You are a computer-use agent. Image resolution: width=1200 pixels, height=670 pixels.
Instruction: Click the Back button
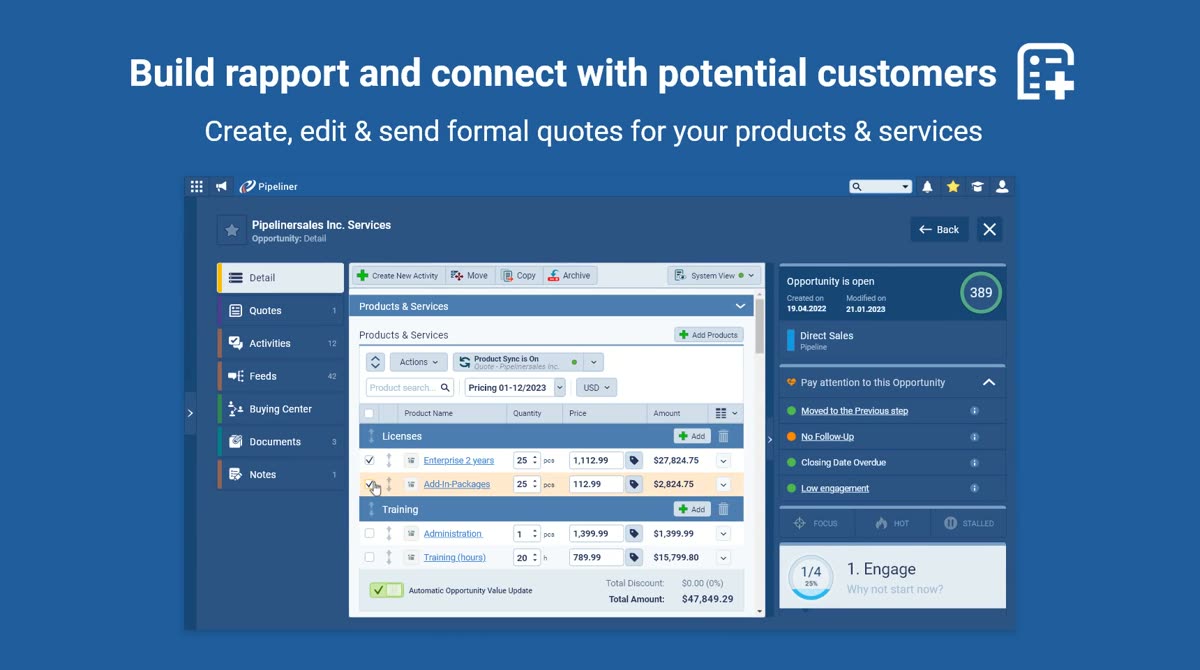pos(939,229)
